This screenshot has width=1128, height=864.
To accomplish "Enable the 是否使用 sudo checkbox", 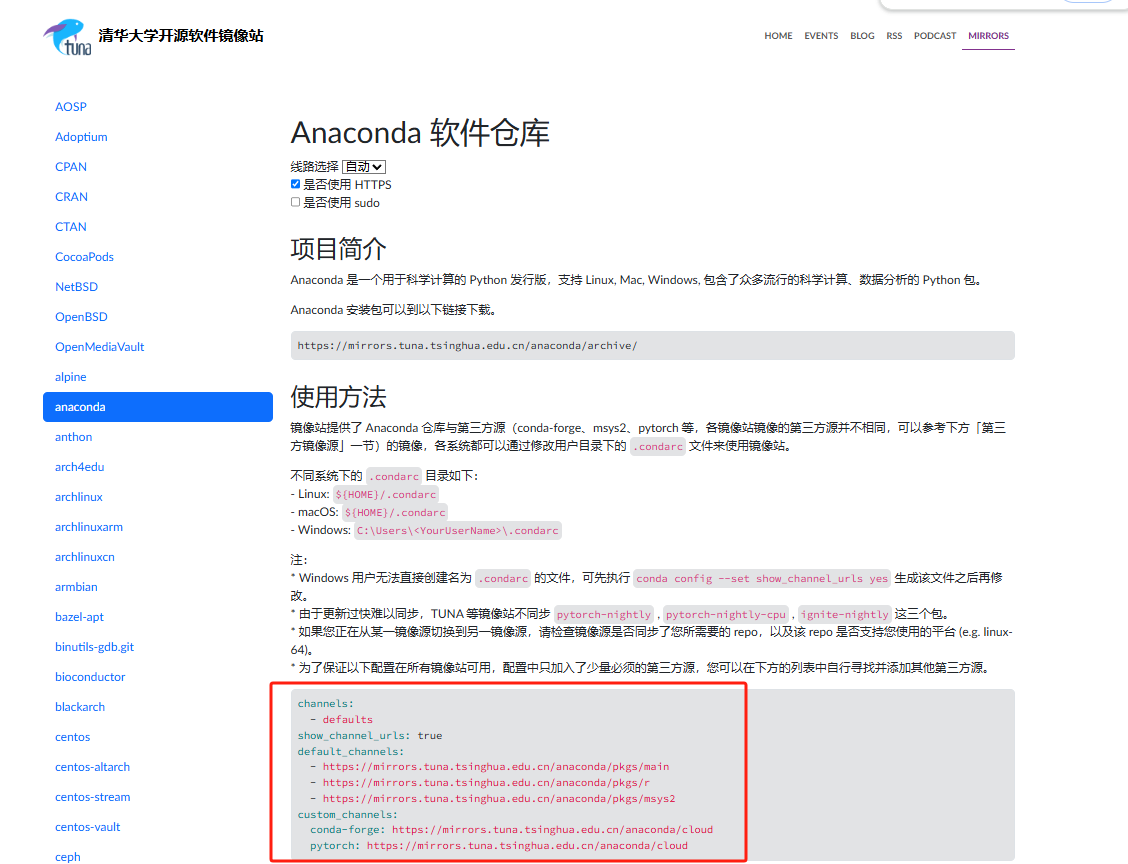I will point(296,202).
